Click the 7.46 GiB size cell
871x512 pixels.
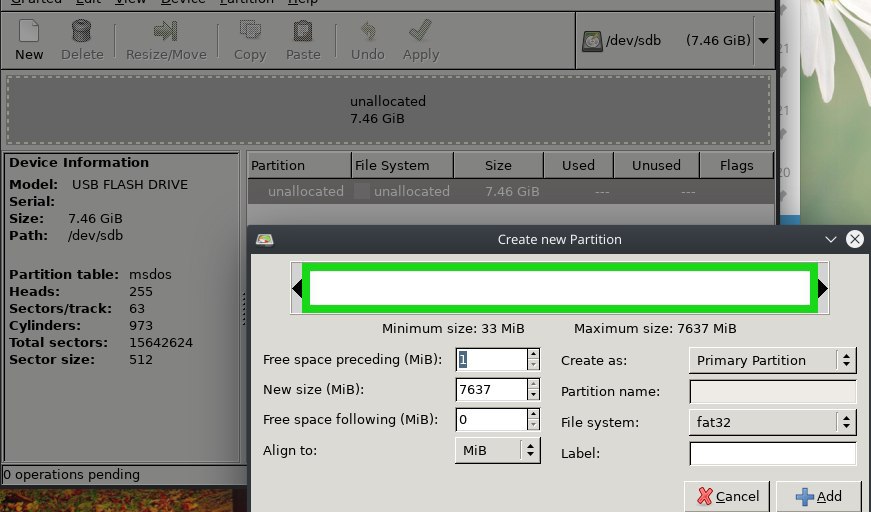[x=512, y=192]
